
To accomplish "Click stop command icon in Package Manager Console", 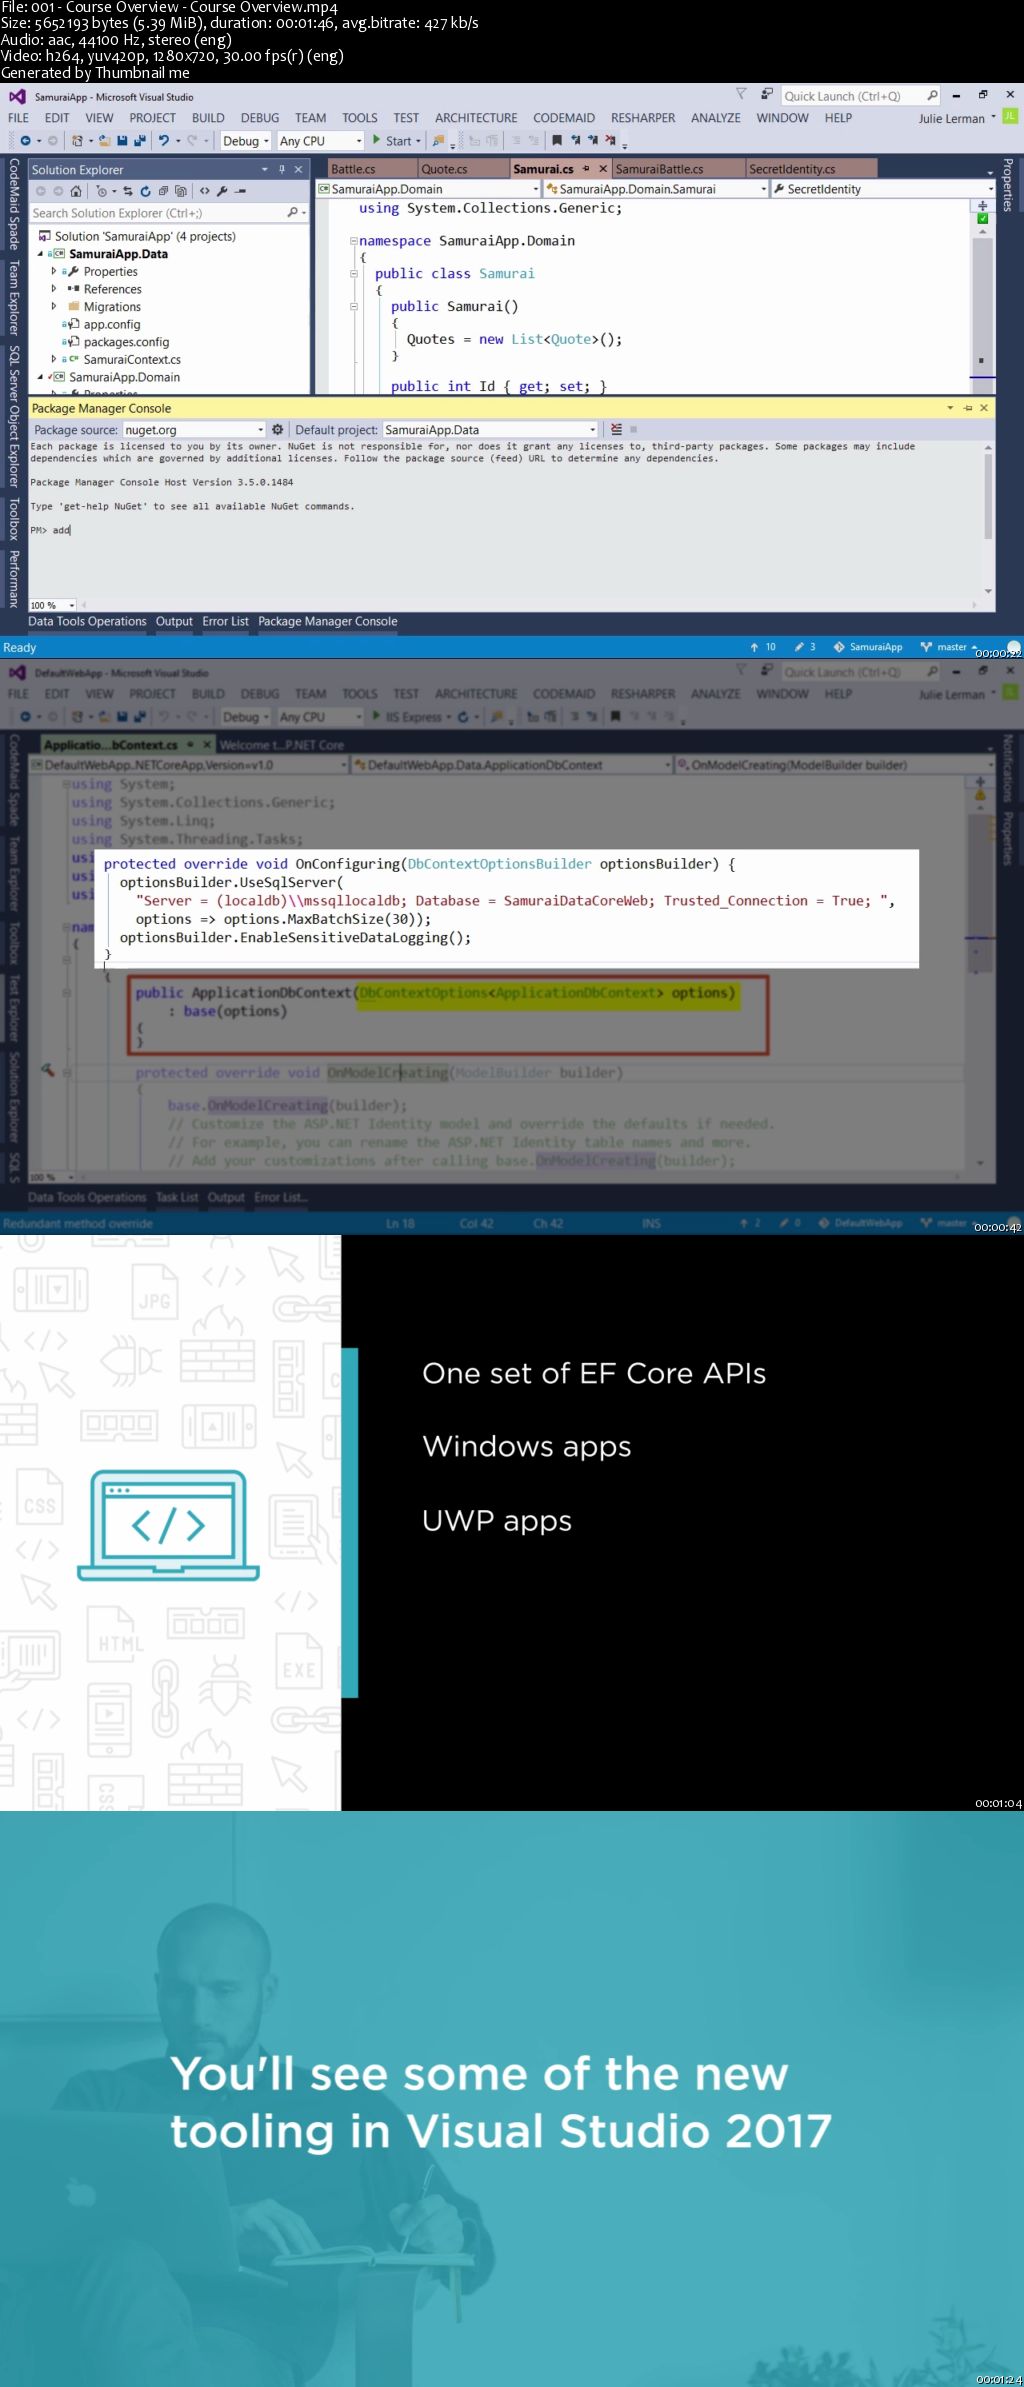I will click(634, 429).
